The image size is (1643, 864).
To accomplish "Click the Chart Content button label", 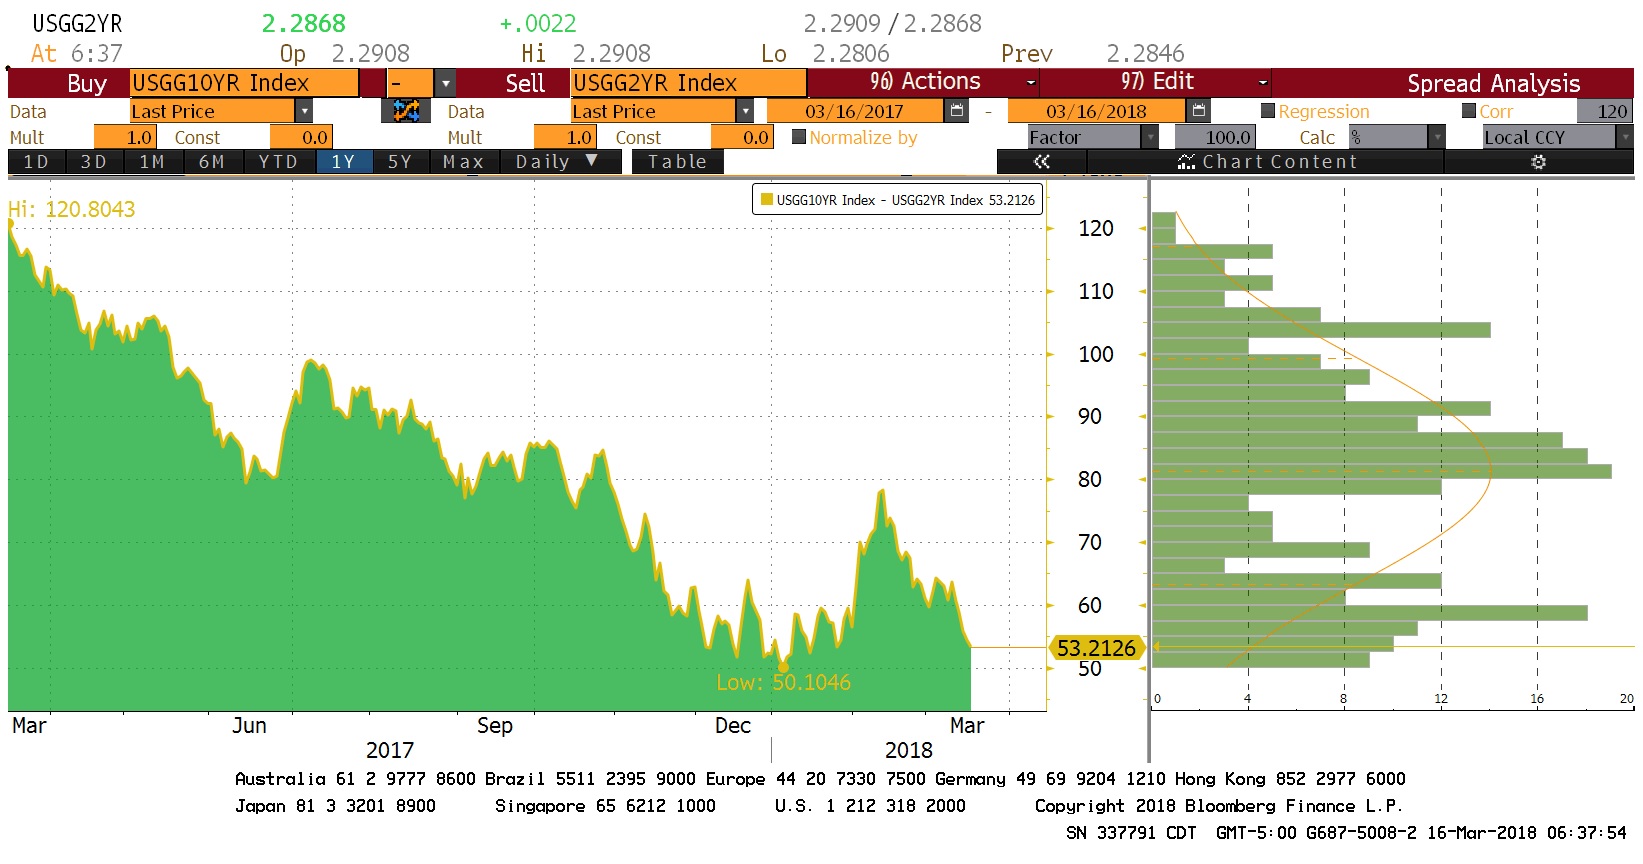I will pyautogui.click(x=1280, y=162).
